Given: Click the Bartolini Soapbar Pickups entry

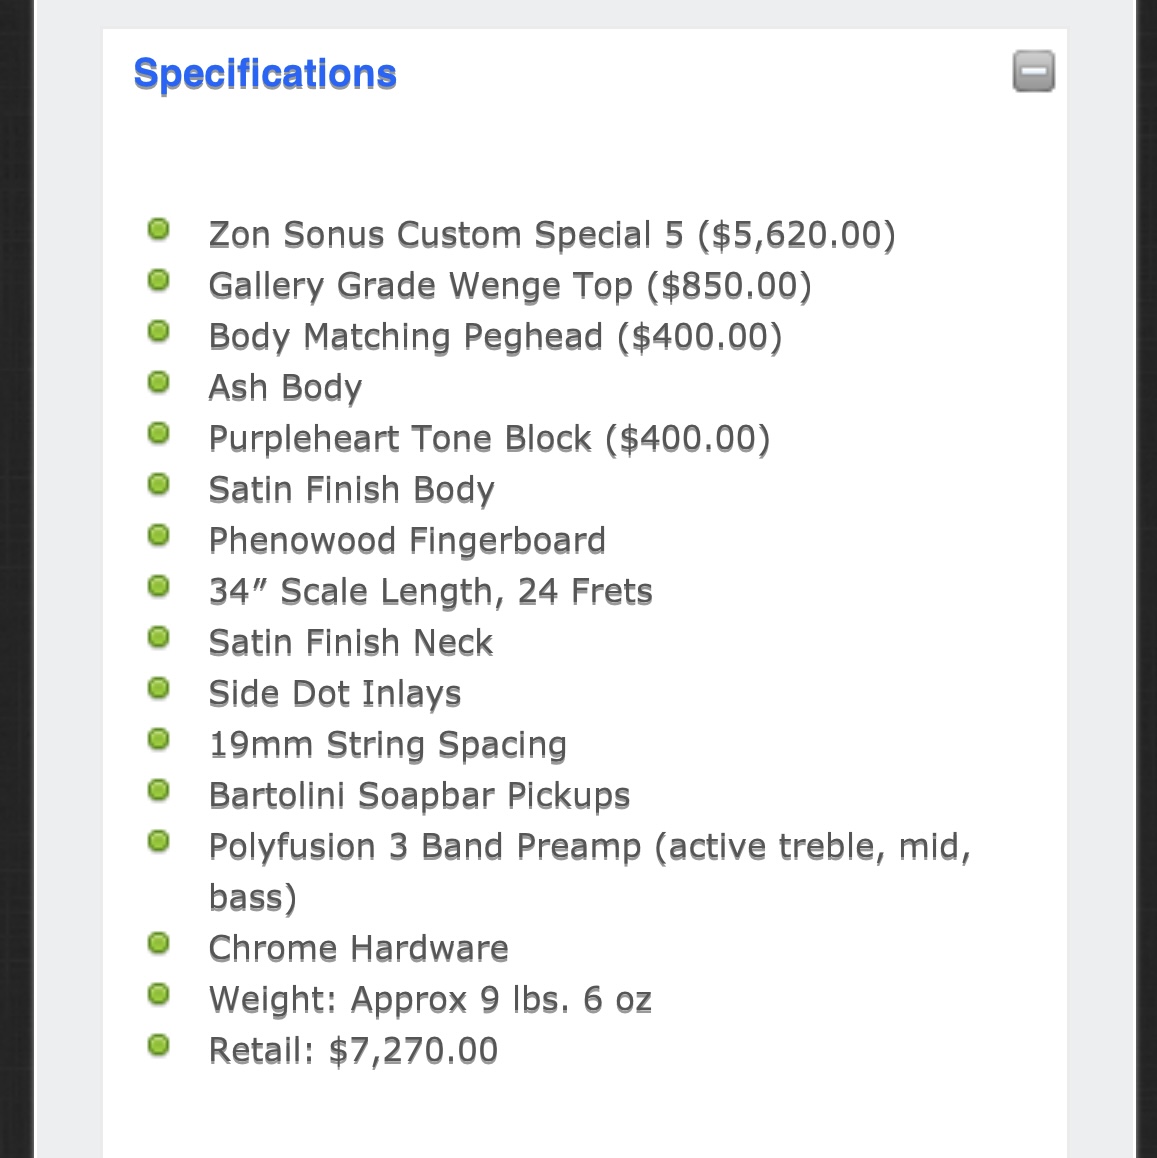Looking at the screenshot, I should [x=419, y=795].
